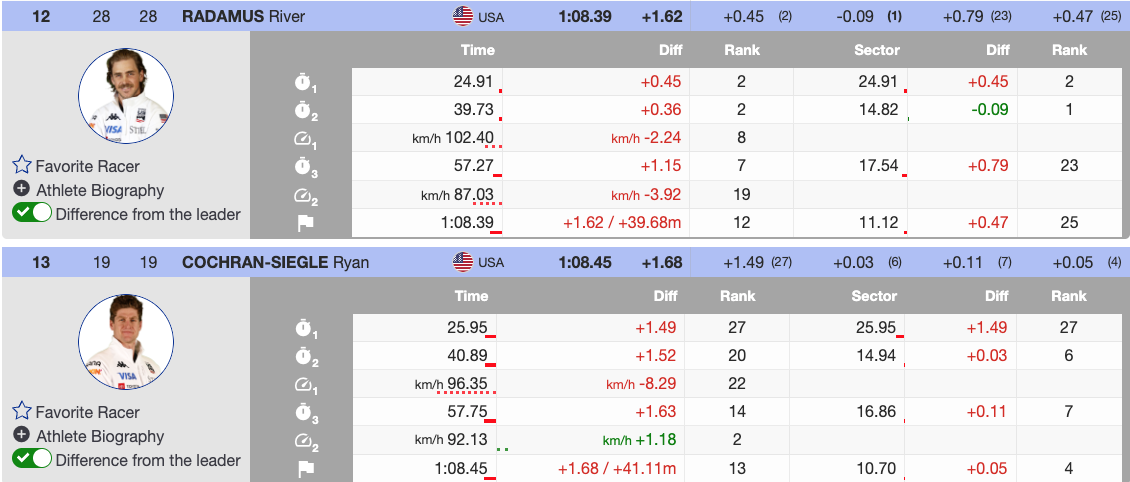
Task: Click Cochran-Siegle's second speedometer icon
Action: 304,441
